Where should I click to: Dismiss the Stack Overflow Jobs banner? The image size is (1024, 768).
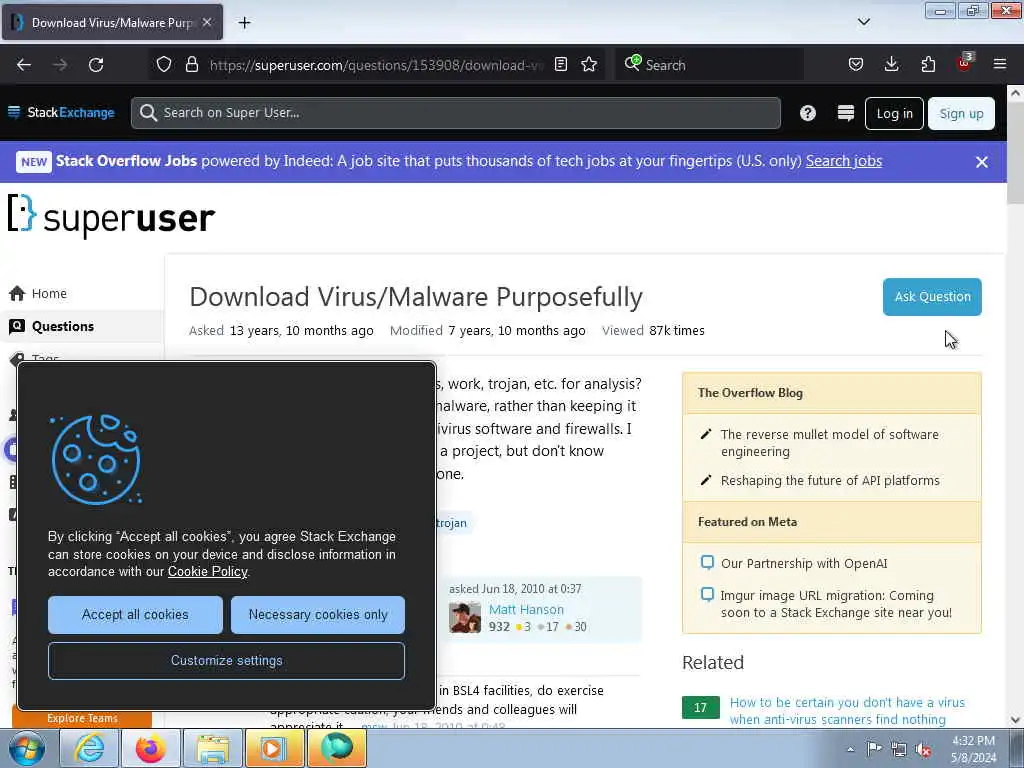pos(982,162)
